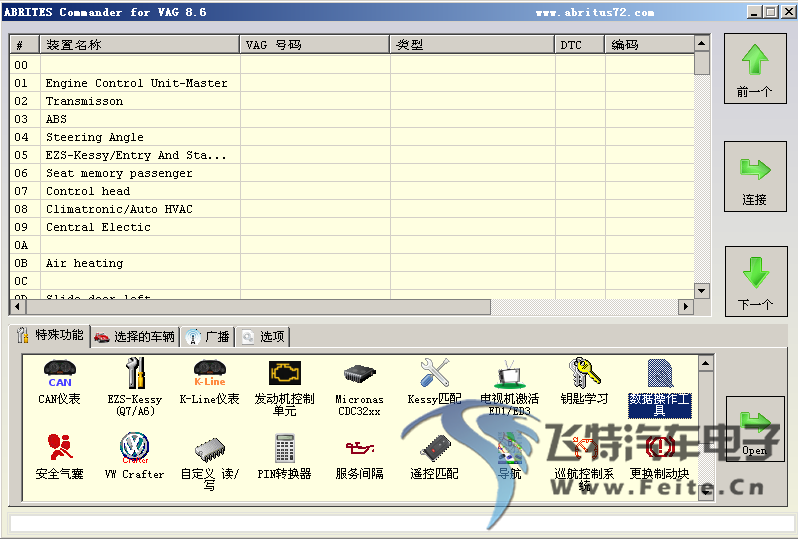
Task: Switch to the 选项 tab
Action: click(x=263, y=336)
